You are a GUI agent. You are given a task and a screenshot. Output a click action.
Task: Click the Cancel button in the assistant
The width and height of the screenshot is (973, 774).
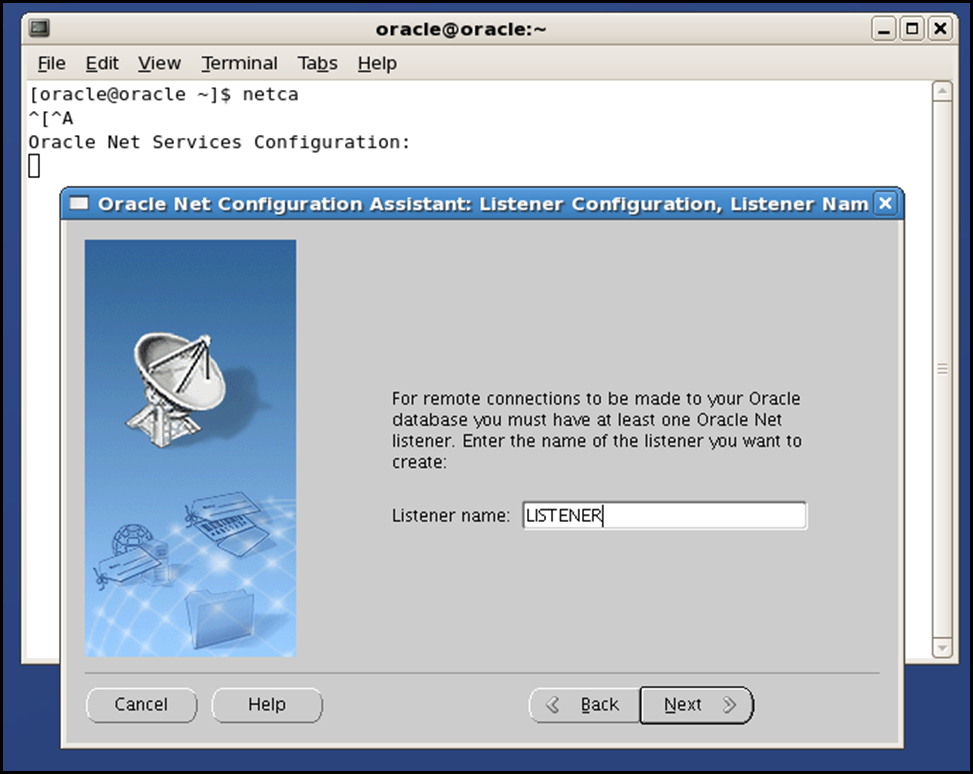[141, 705]
